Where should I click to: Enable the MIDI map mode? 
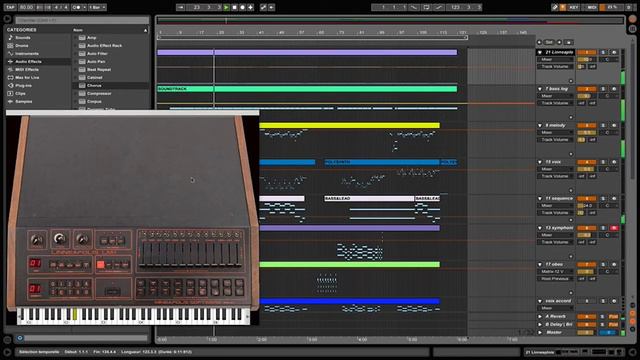tap(592, 7)
